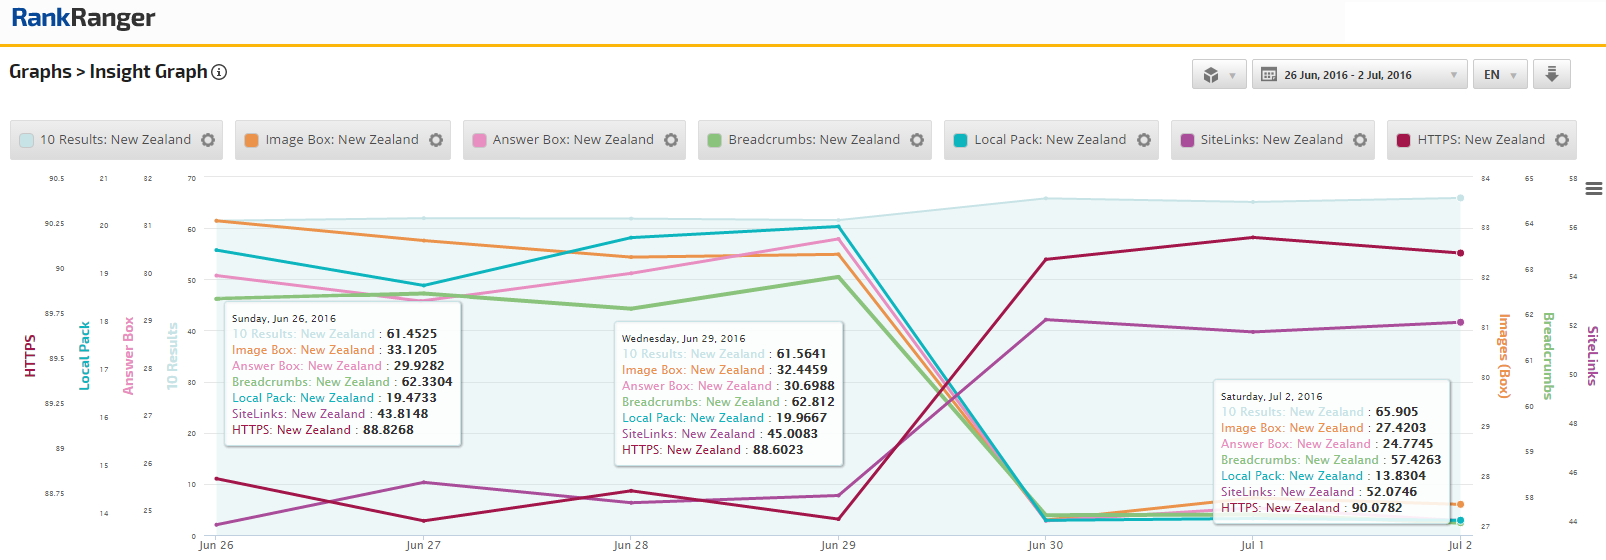Open HTTPS series settings gear
This screenshot has height=560, width=1606.
click(1562, 140)
